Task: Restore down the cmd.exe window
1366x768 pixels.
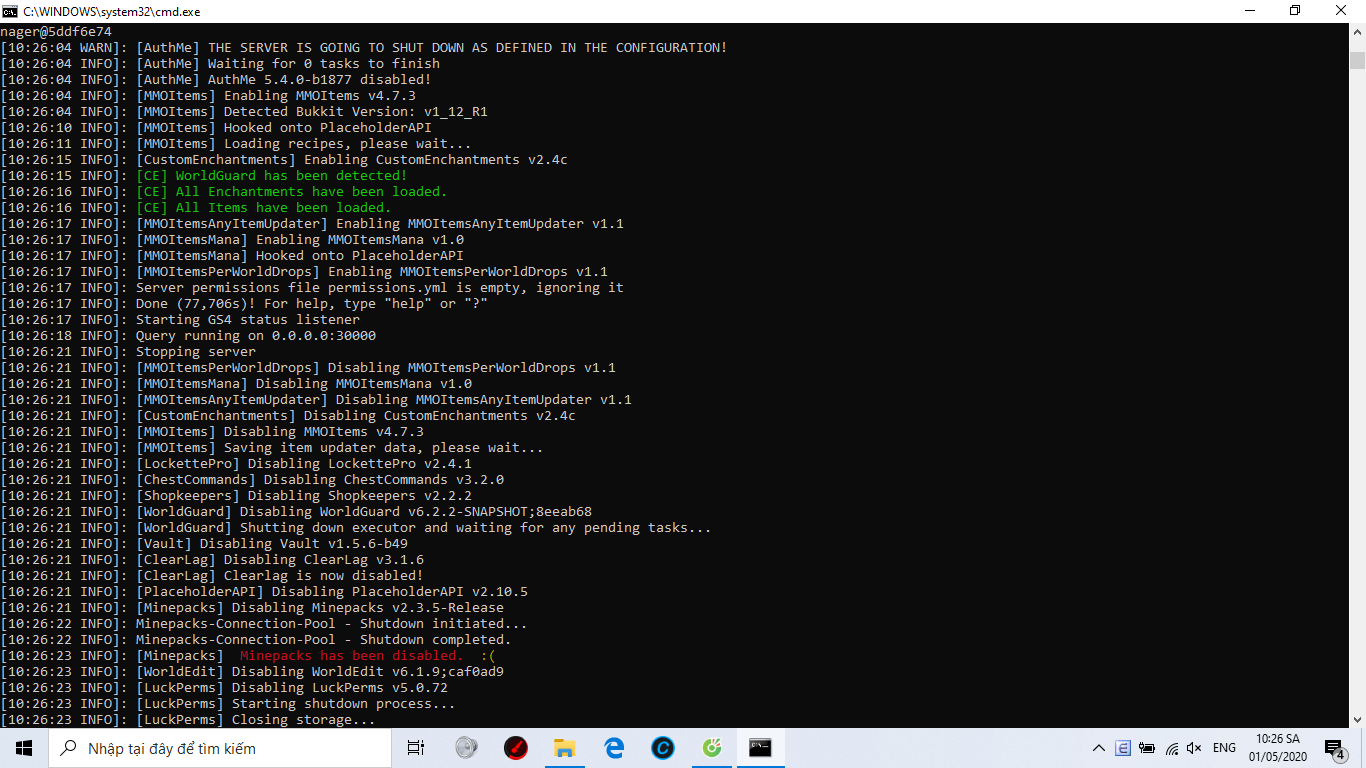Action: (1295, 11)
